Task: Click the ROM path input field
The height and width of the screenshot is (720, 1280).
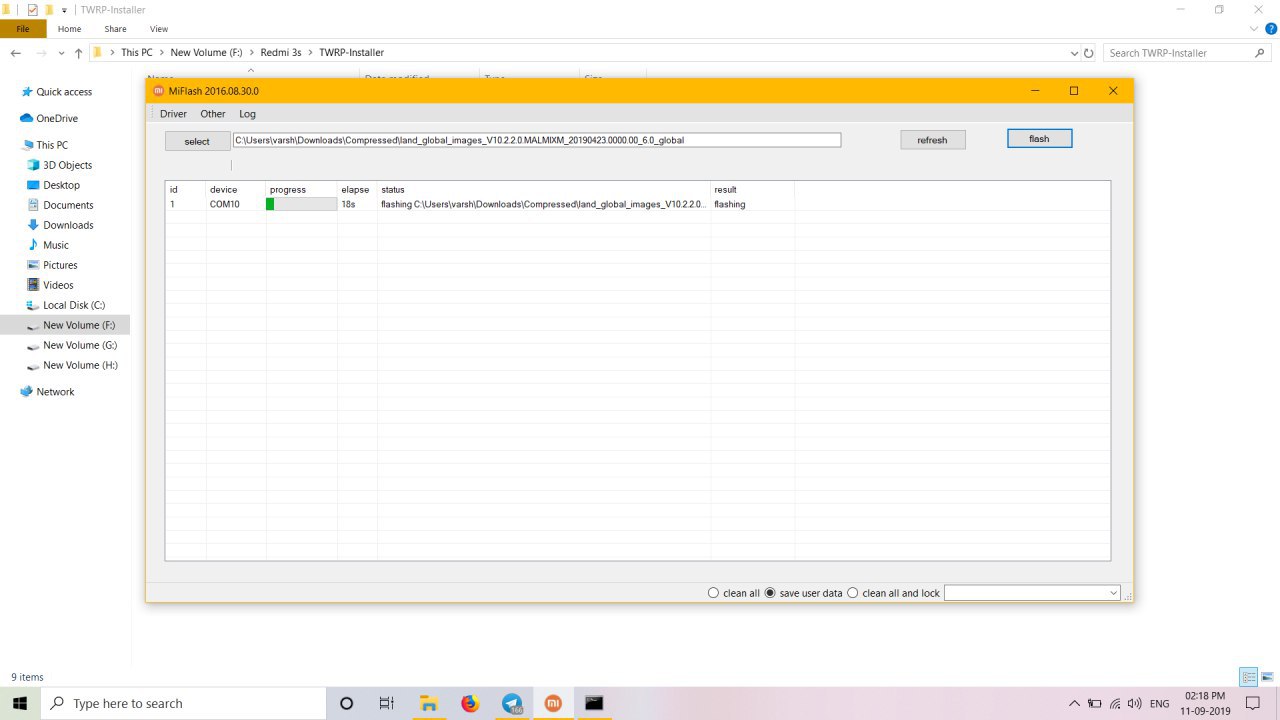Action: [x=536, y=140]
